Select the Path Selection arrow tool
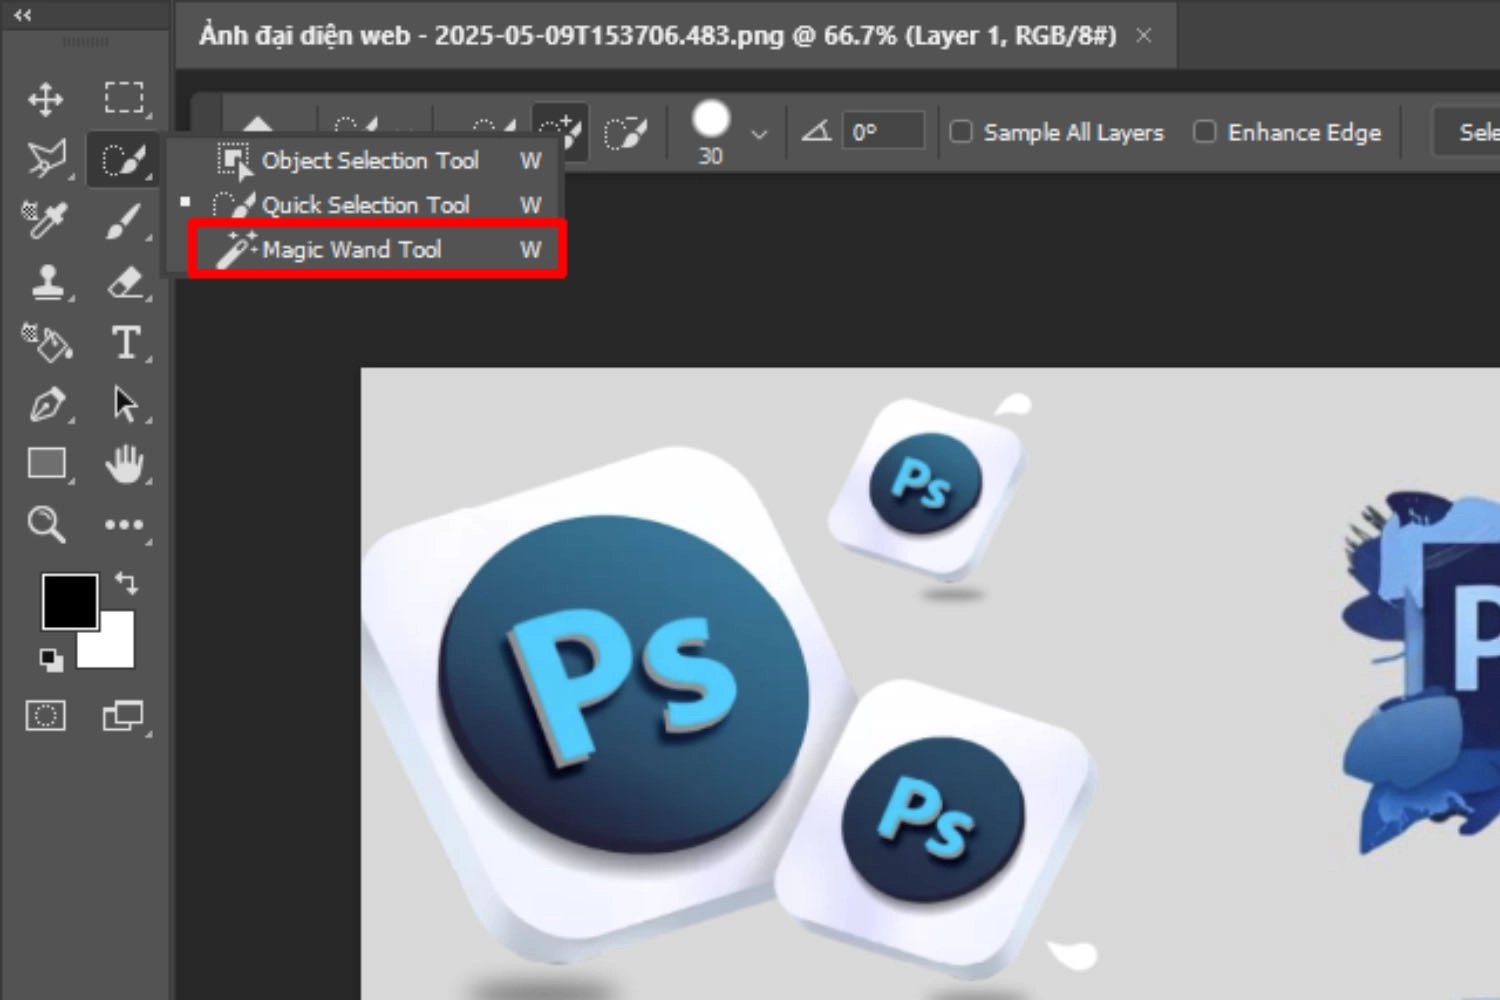Screen dimensions: 1500x1000 (125, 404)
